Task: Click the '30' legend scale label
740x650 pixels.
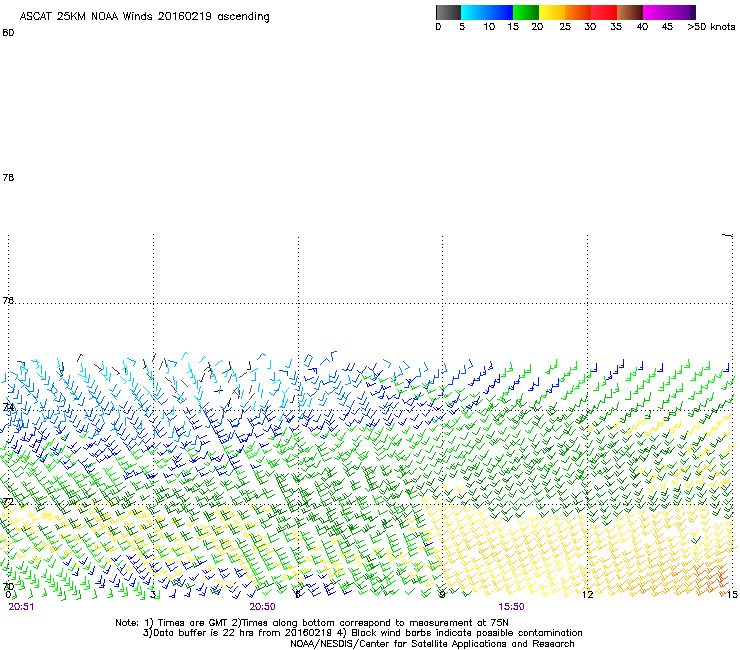Action: click(590, 27)
